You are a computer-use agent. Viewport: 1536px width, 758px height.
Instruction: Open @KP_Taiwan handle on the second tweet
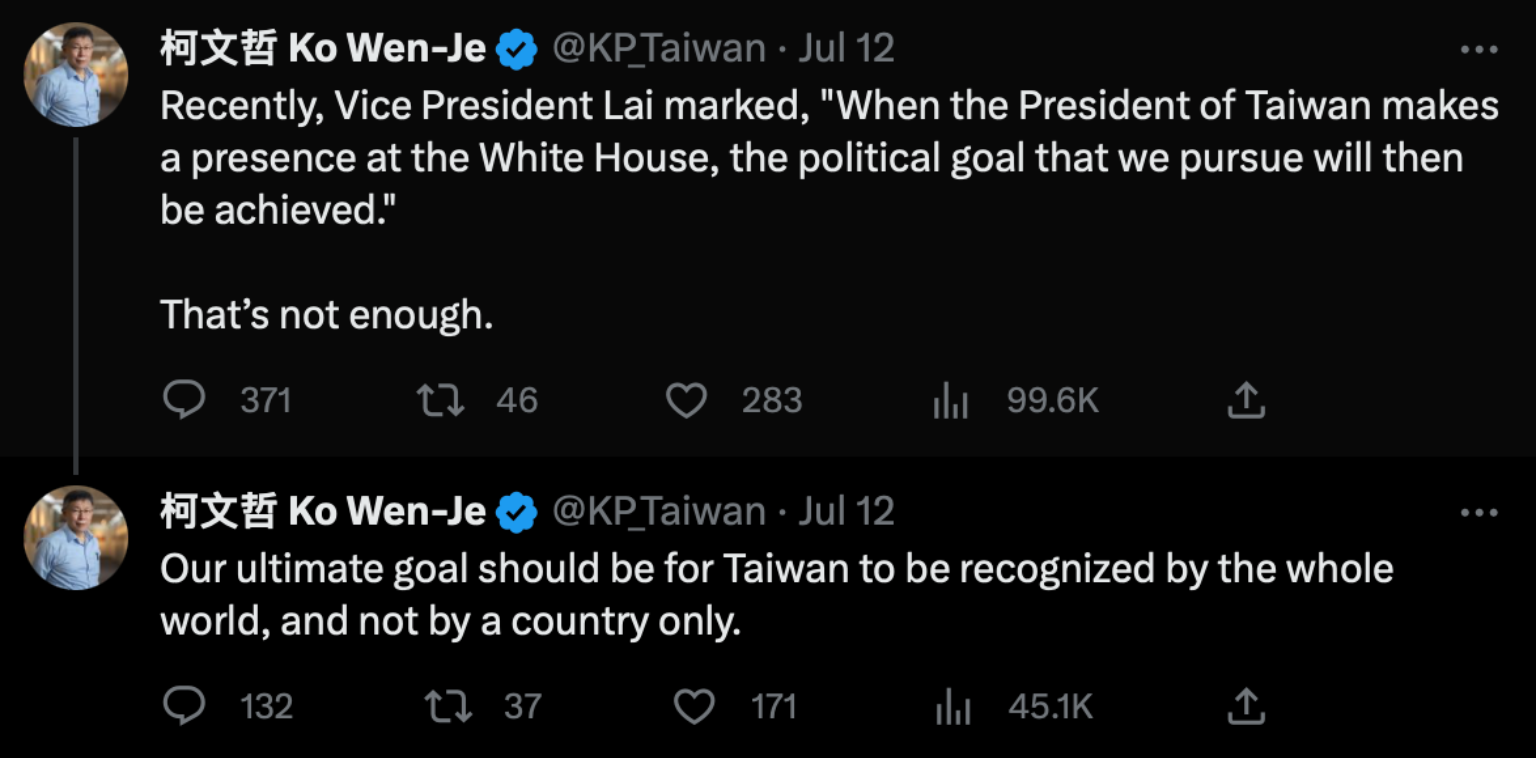659,512
